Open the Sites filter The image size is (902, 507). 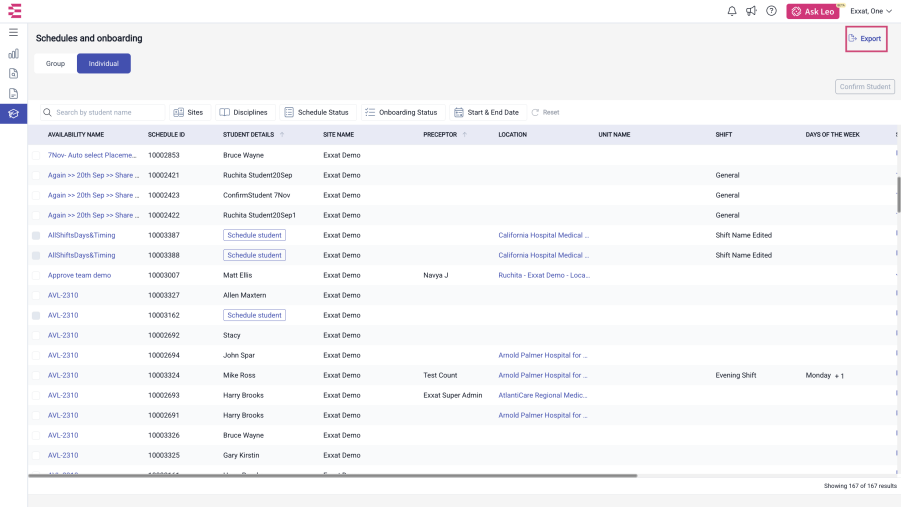point(189,112)
